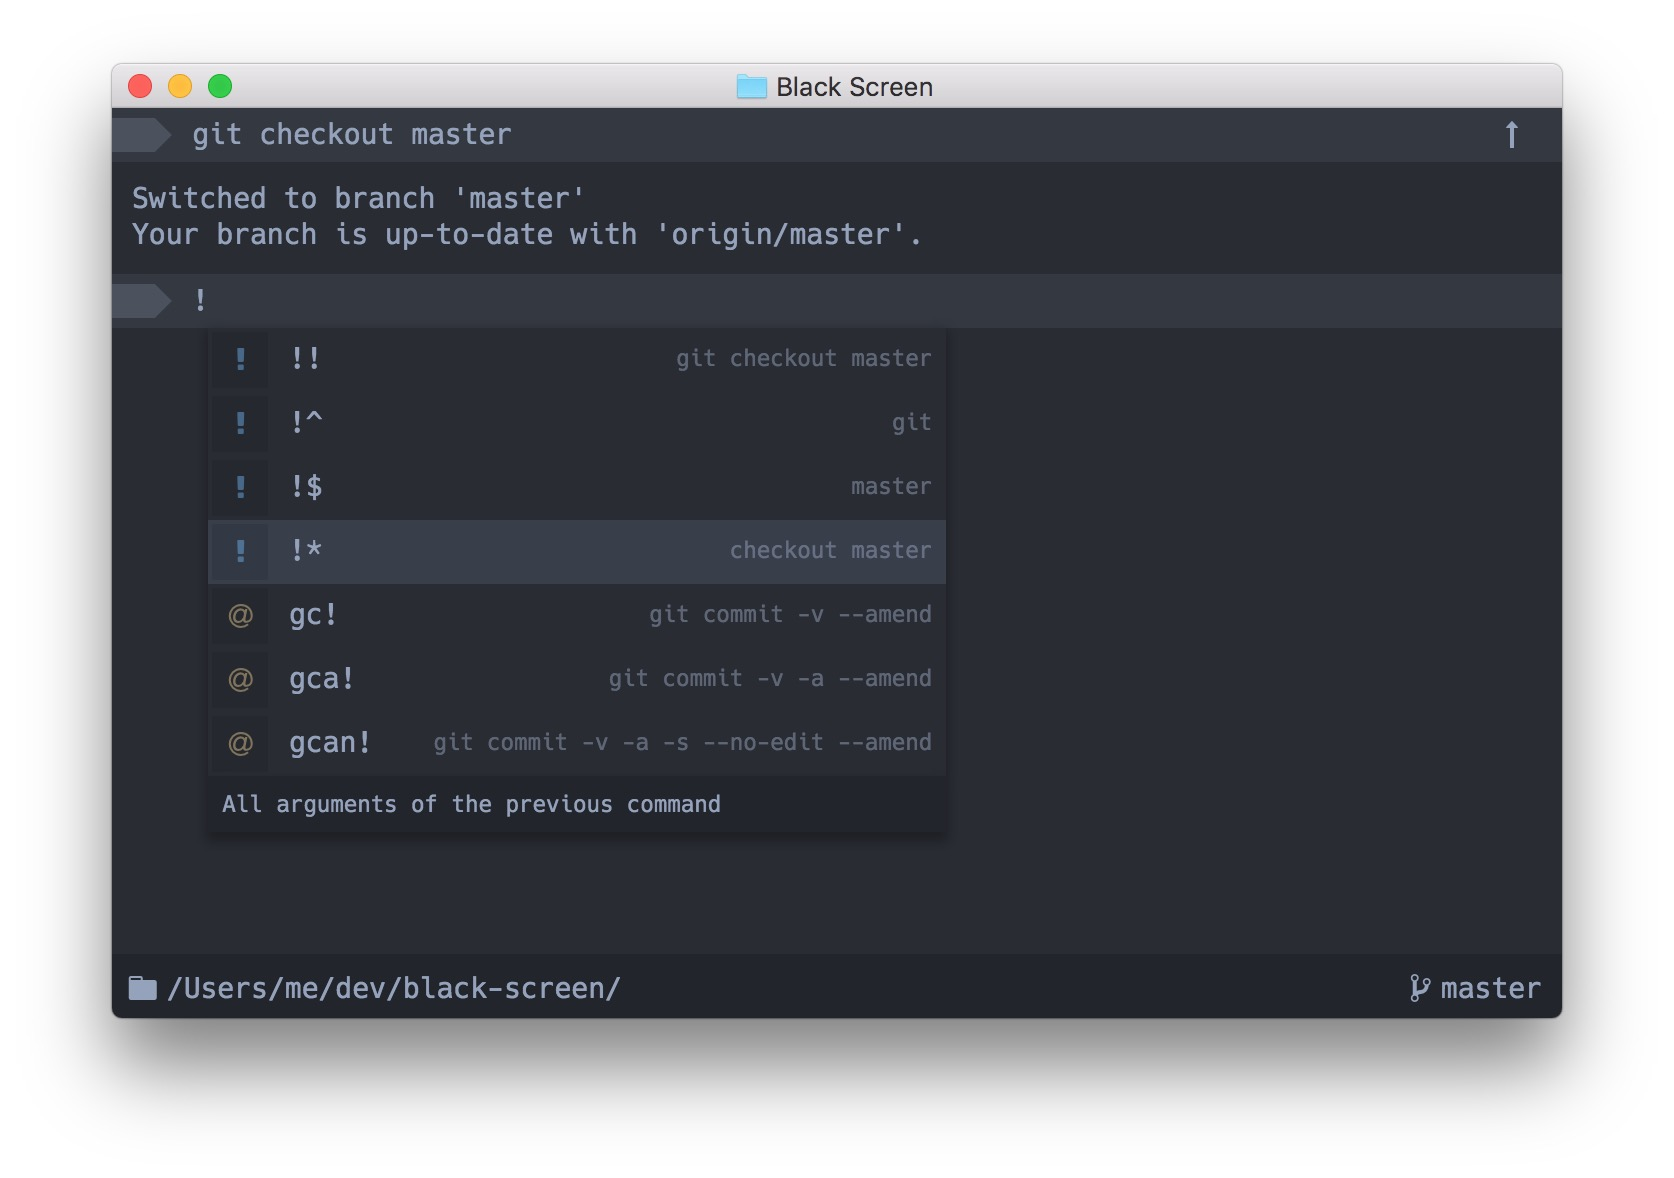Click the prompt arrow beside git checkout master
Viewport: 1674px width, 1178px height.
142,135
